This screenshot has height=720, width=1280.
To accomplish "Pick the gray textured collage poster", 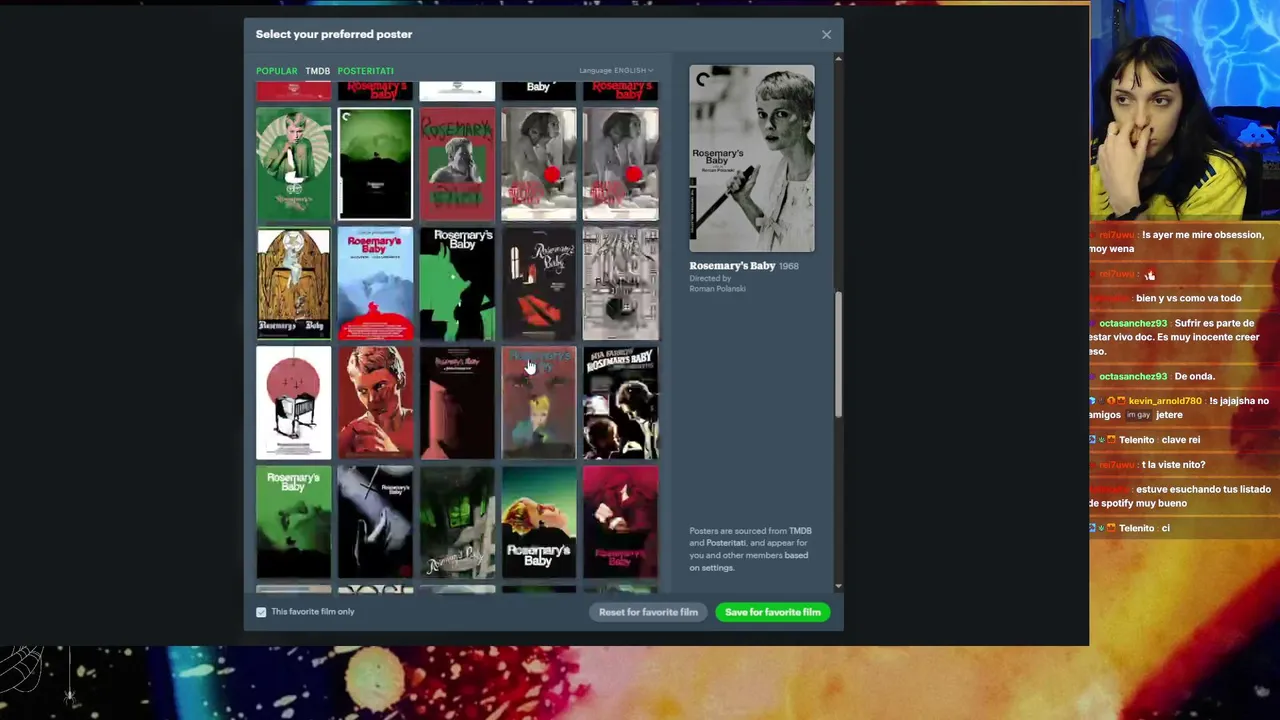I will [621, 284].
